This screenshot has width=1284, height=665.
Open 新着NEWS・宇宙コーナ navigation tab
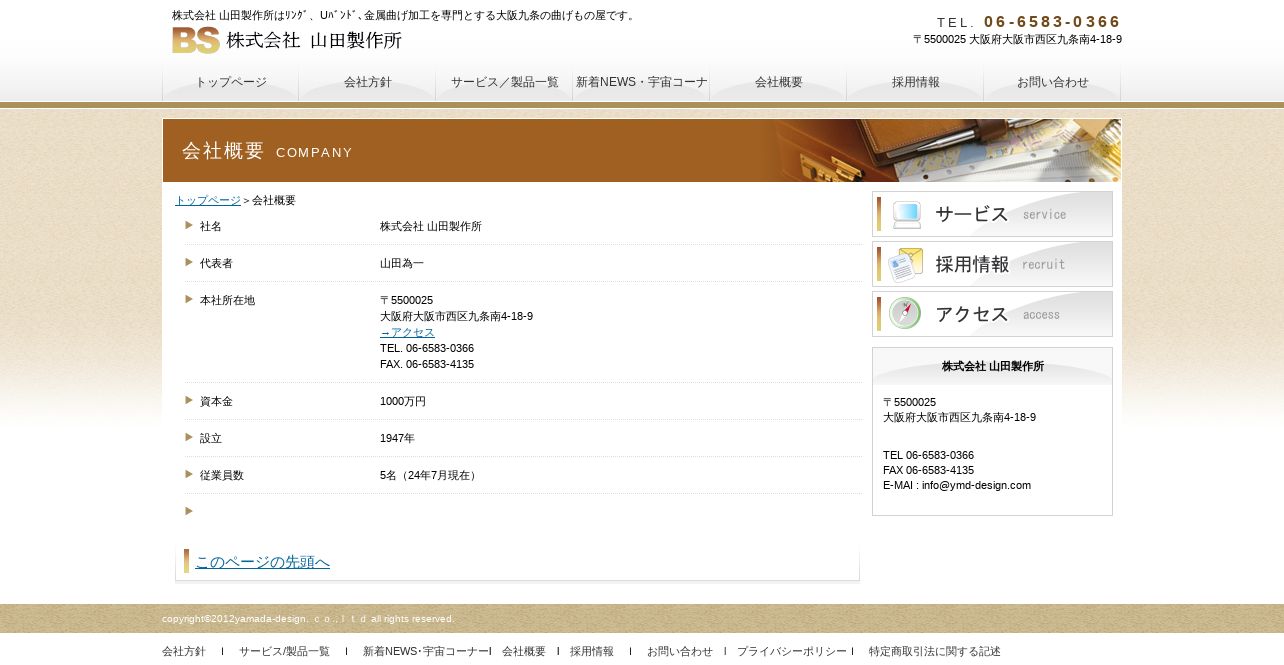[x=642, y=82]
